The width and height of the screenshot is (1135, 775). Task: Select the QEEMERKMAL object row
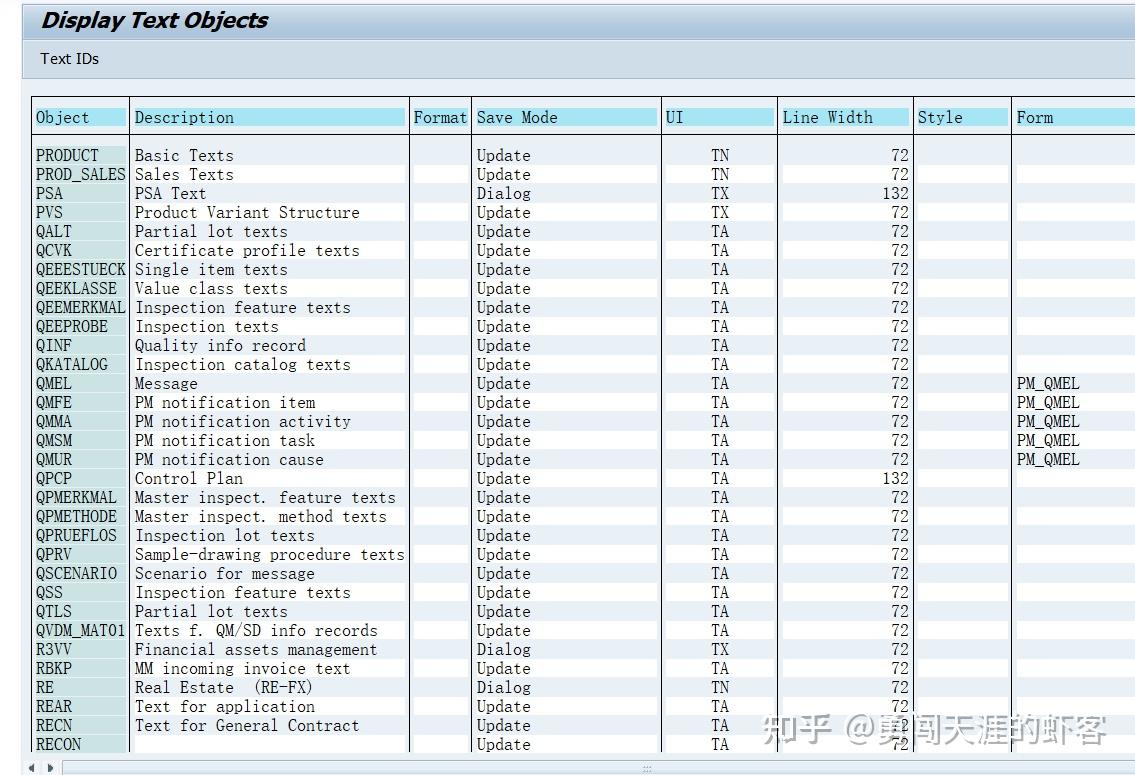tap(80, 308)
